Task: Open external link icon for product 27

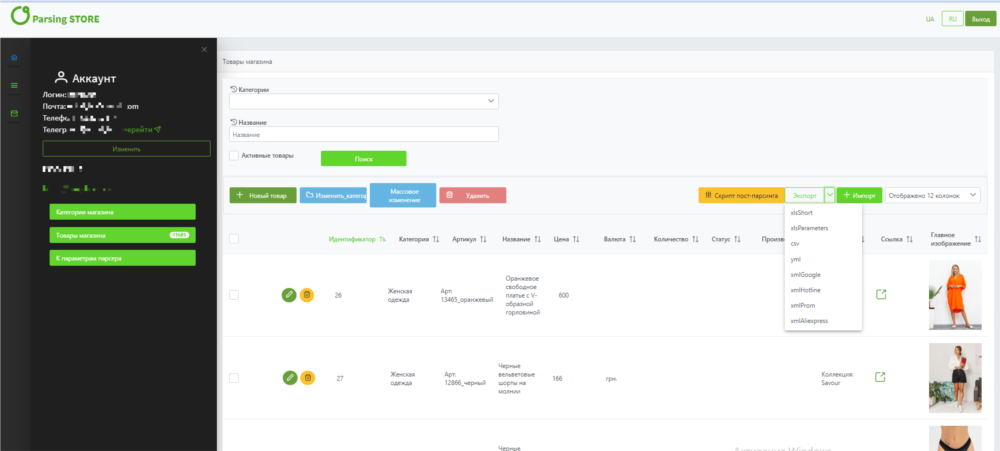Action: (x=881, y=377)
